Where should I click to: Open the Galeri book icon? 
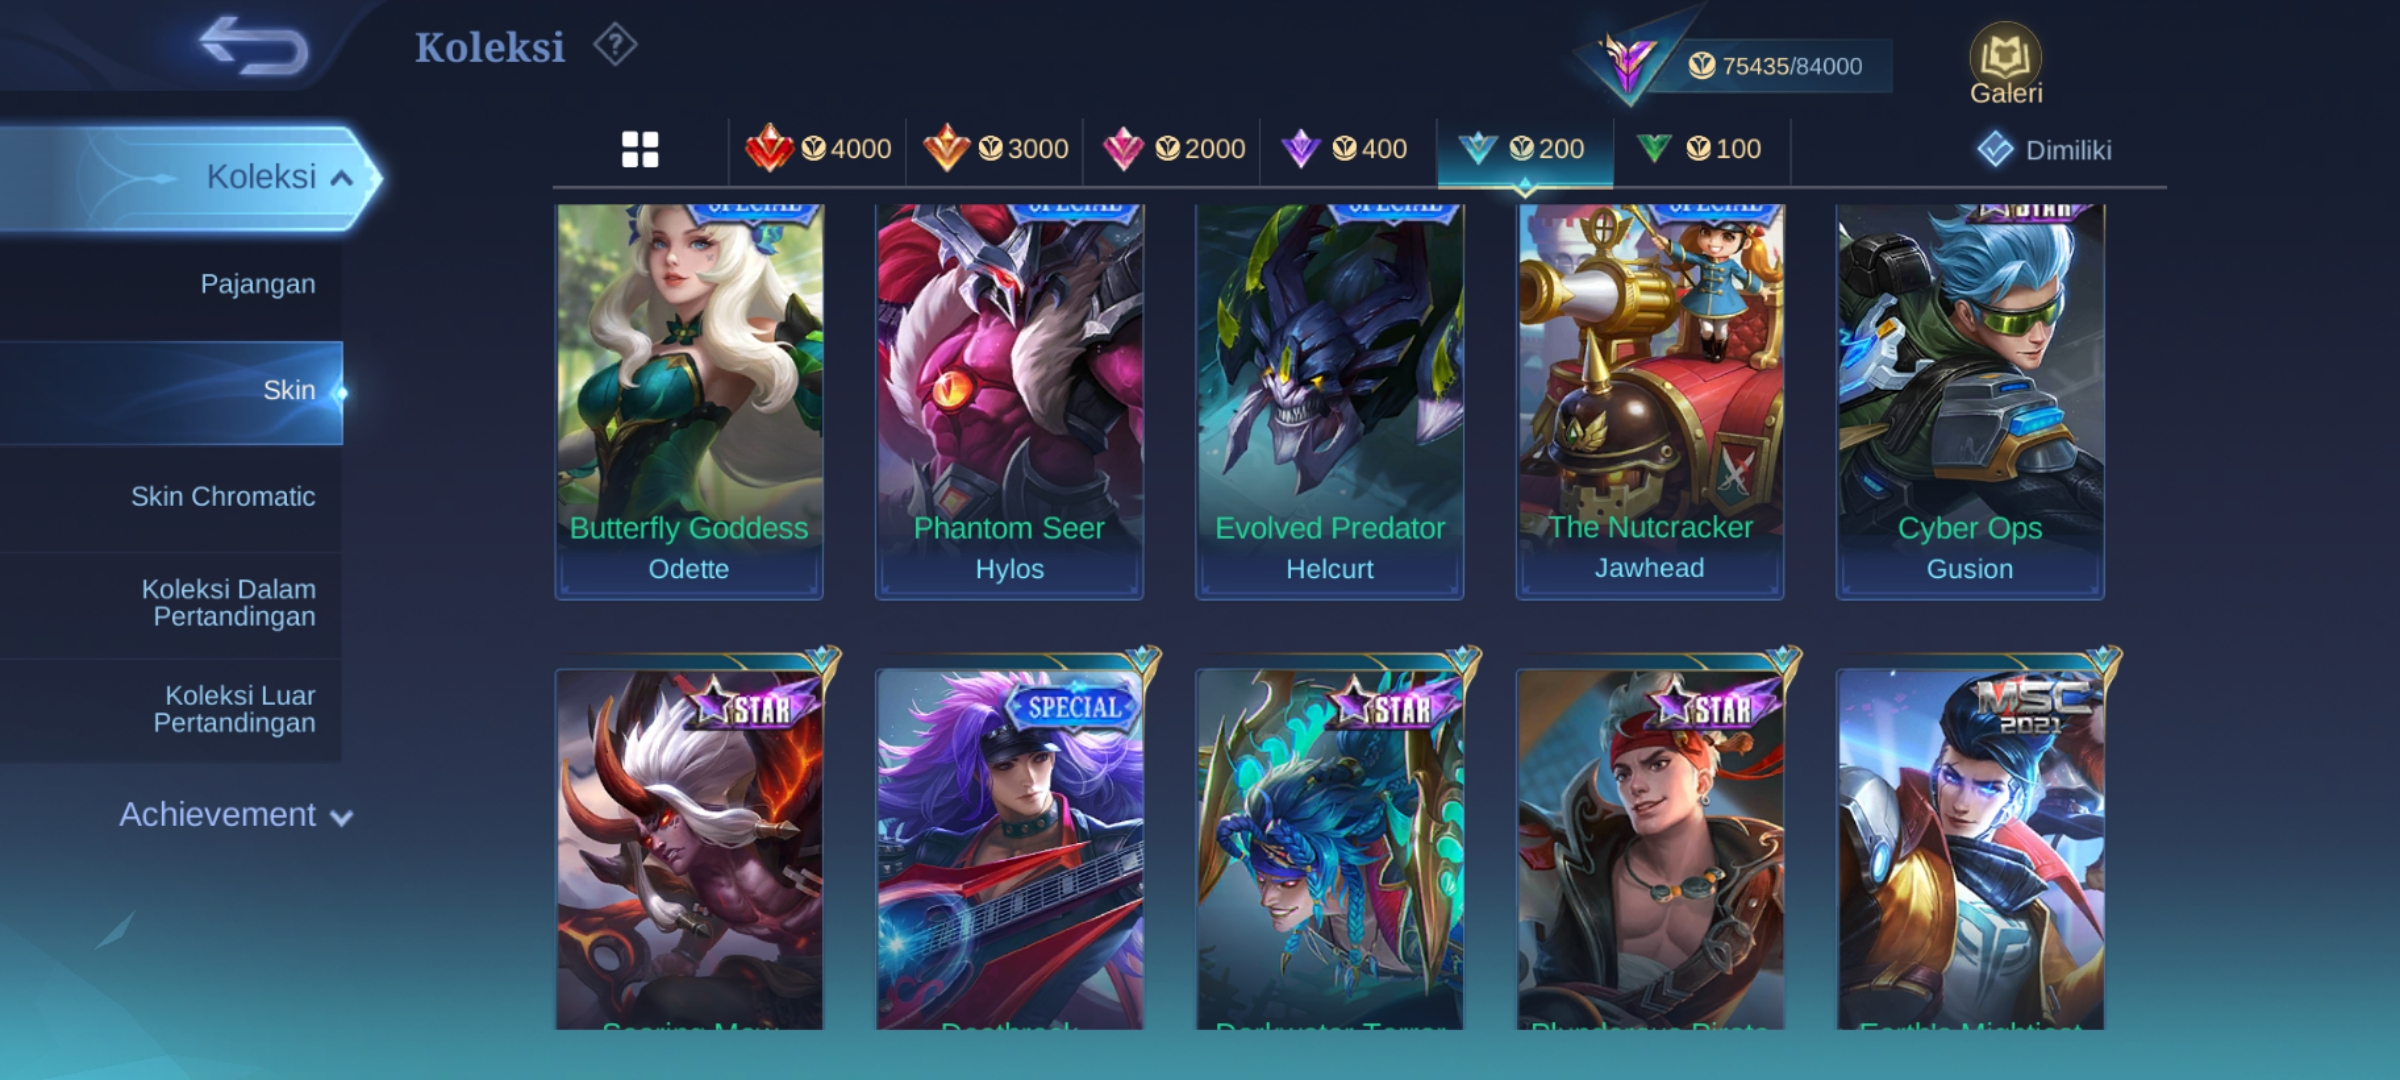[2005, 64]
